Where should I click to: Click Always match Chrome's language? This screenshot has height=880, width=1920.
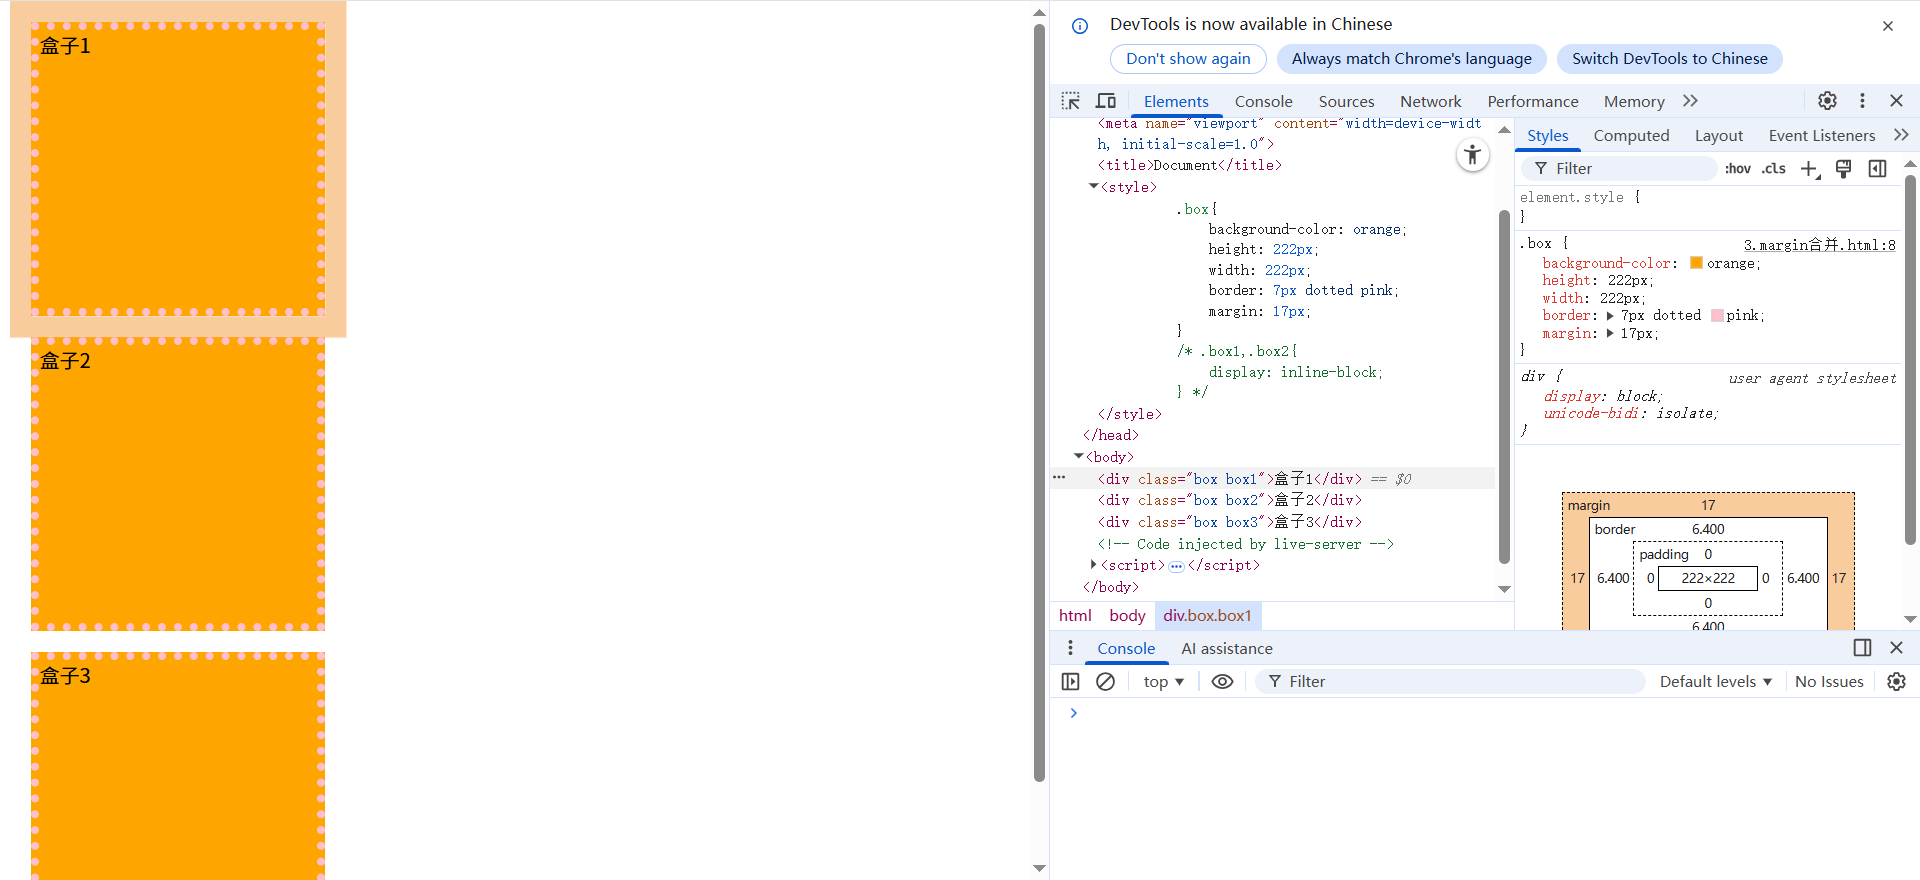[1411, 59]
